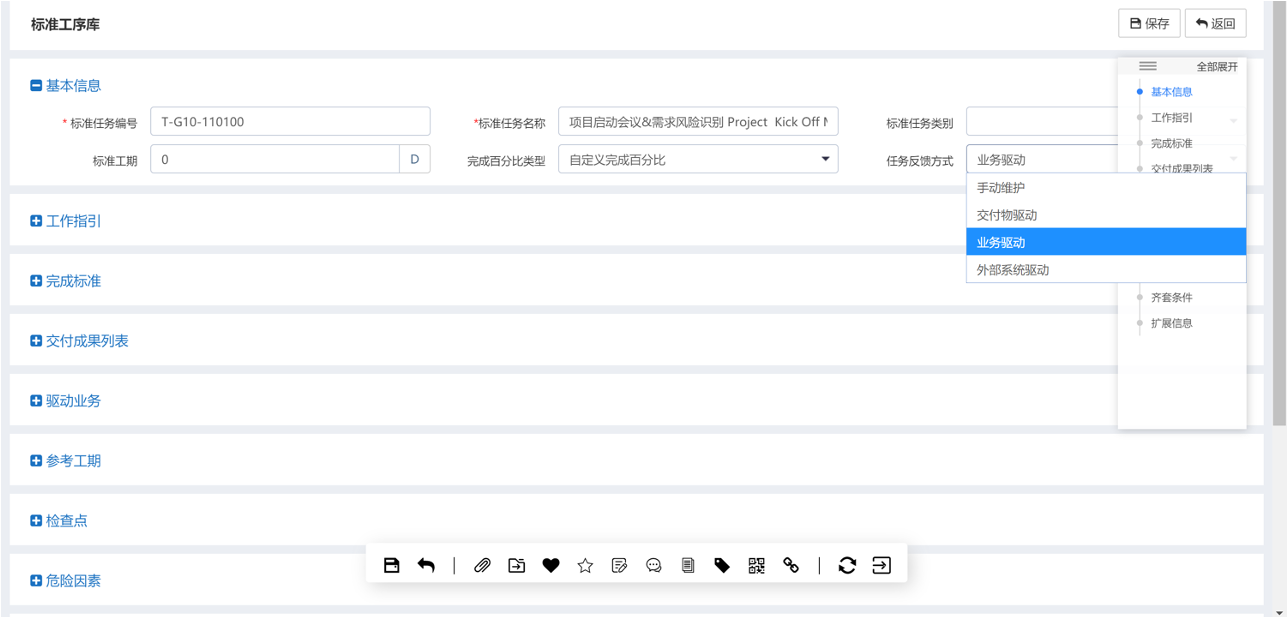Image resolution: width=1288 pixels, height=618 pixels.
Task: Click the tag label icon
Action: click(722, 565)
